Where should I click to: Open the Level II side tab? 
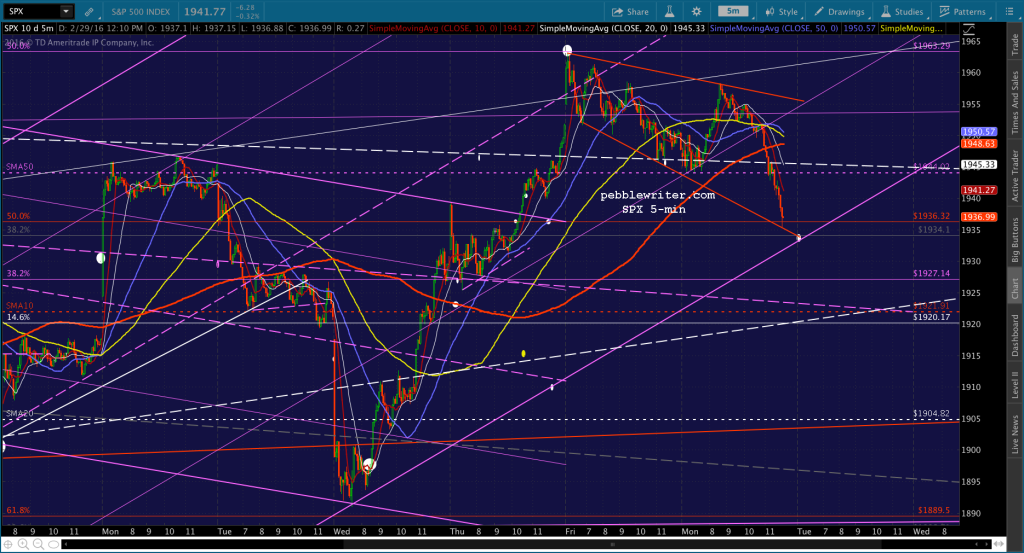(1015, 385)
